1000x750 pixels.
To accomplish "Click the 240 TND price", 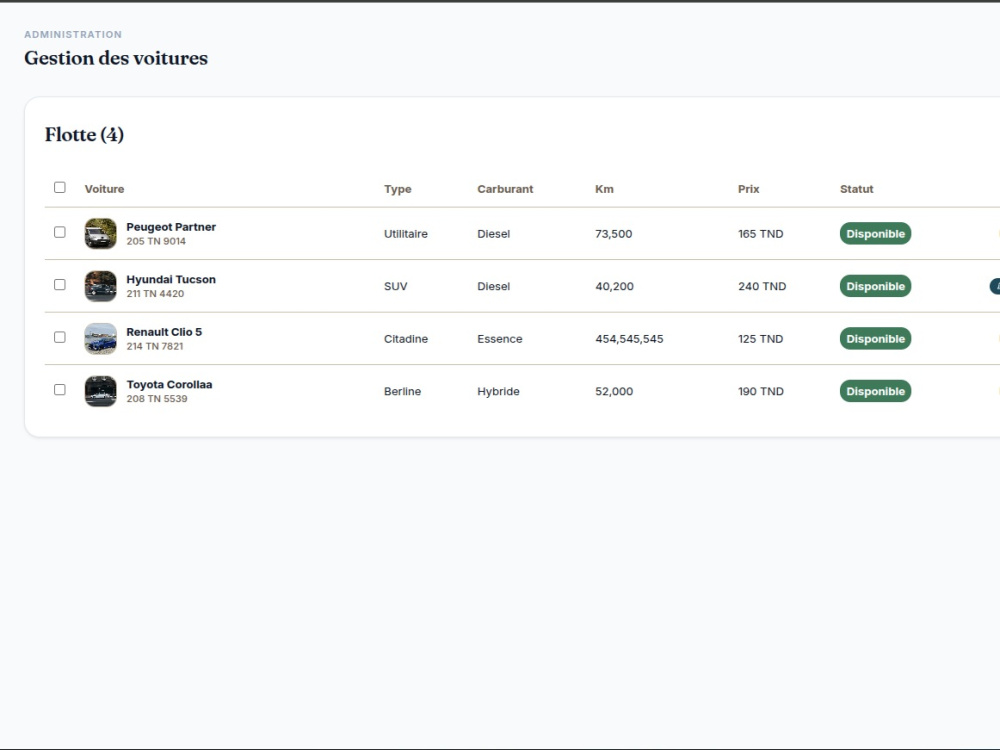I will point(762,286).
